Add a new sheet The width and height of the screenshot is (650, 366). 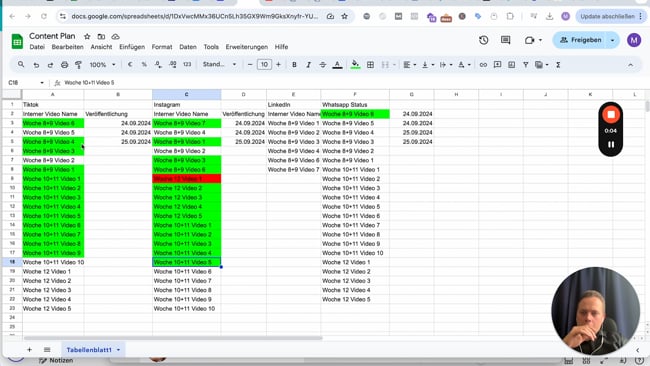pyautogui.click(x=29, y=350)
